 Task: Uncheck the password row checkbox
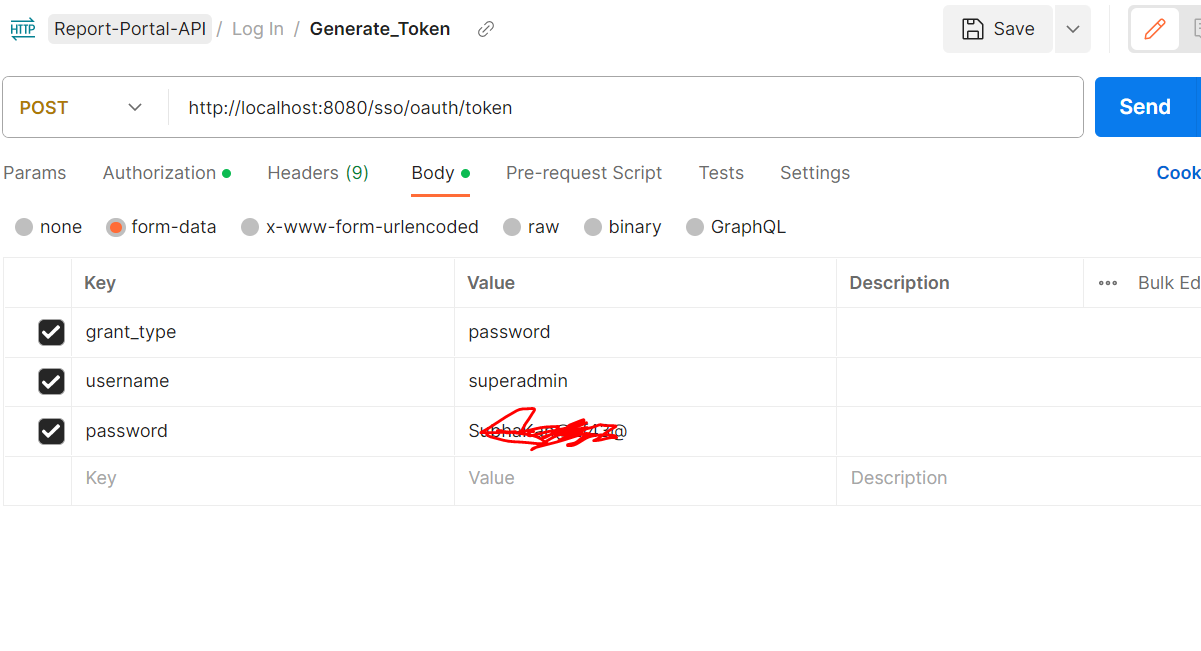51,430
